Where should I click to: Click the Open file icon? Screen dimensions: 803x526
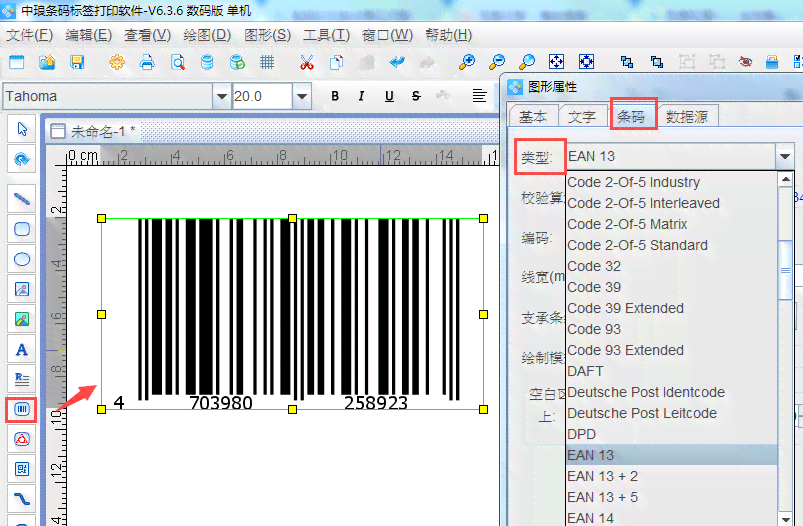47,62
